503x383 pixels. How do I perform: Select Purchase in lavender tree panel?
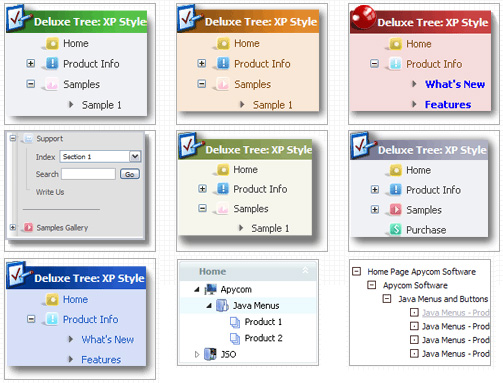[426, 230]
